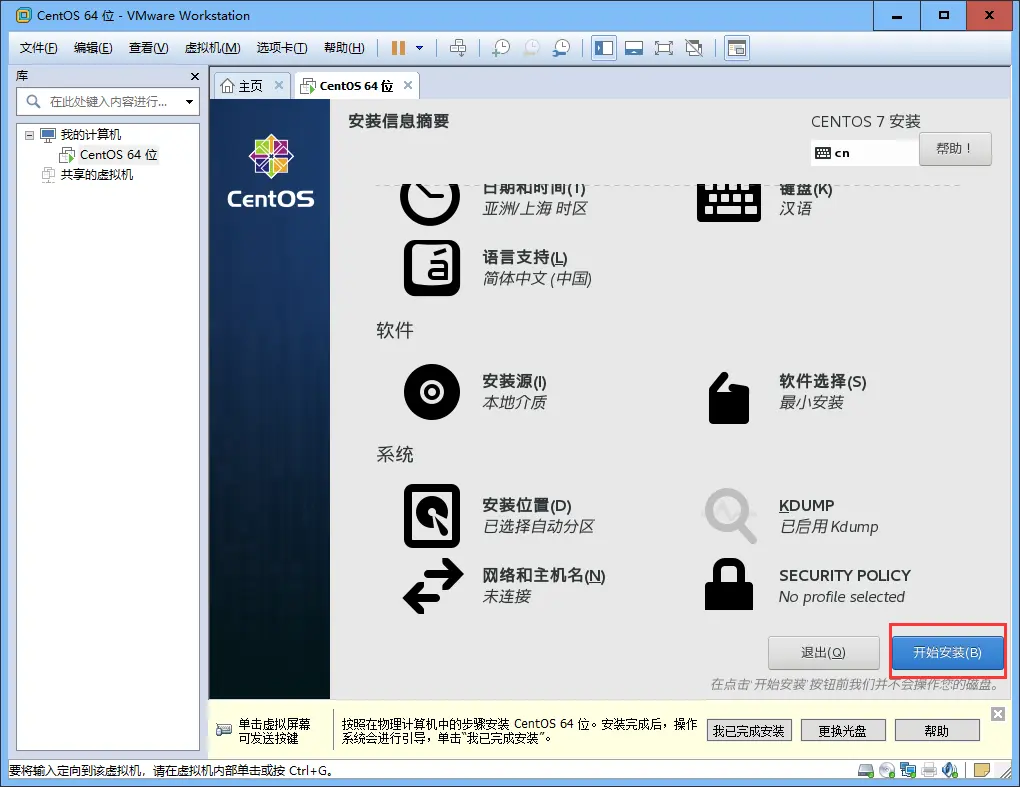Click the 网络和主机名(N) label
1020x787 pixels.
pyautogui.click(x=544, y=576)
